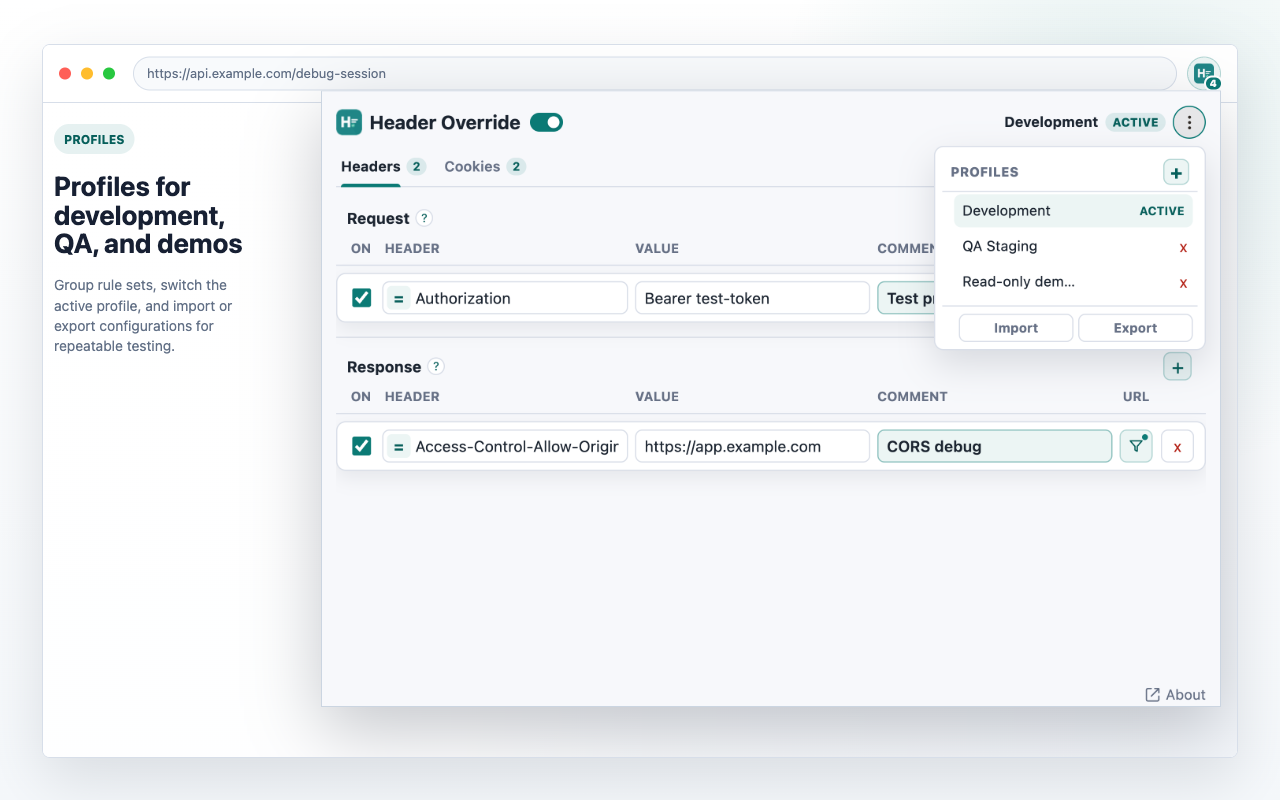Open the three-dot profile menu button

1189,122
